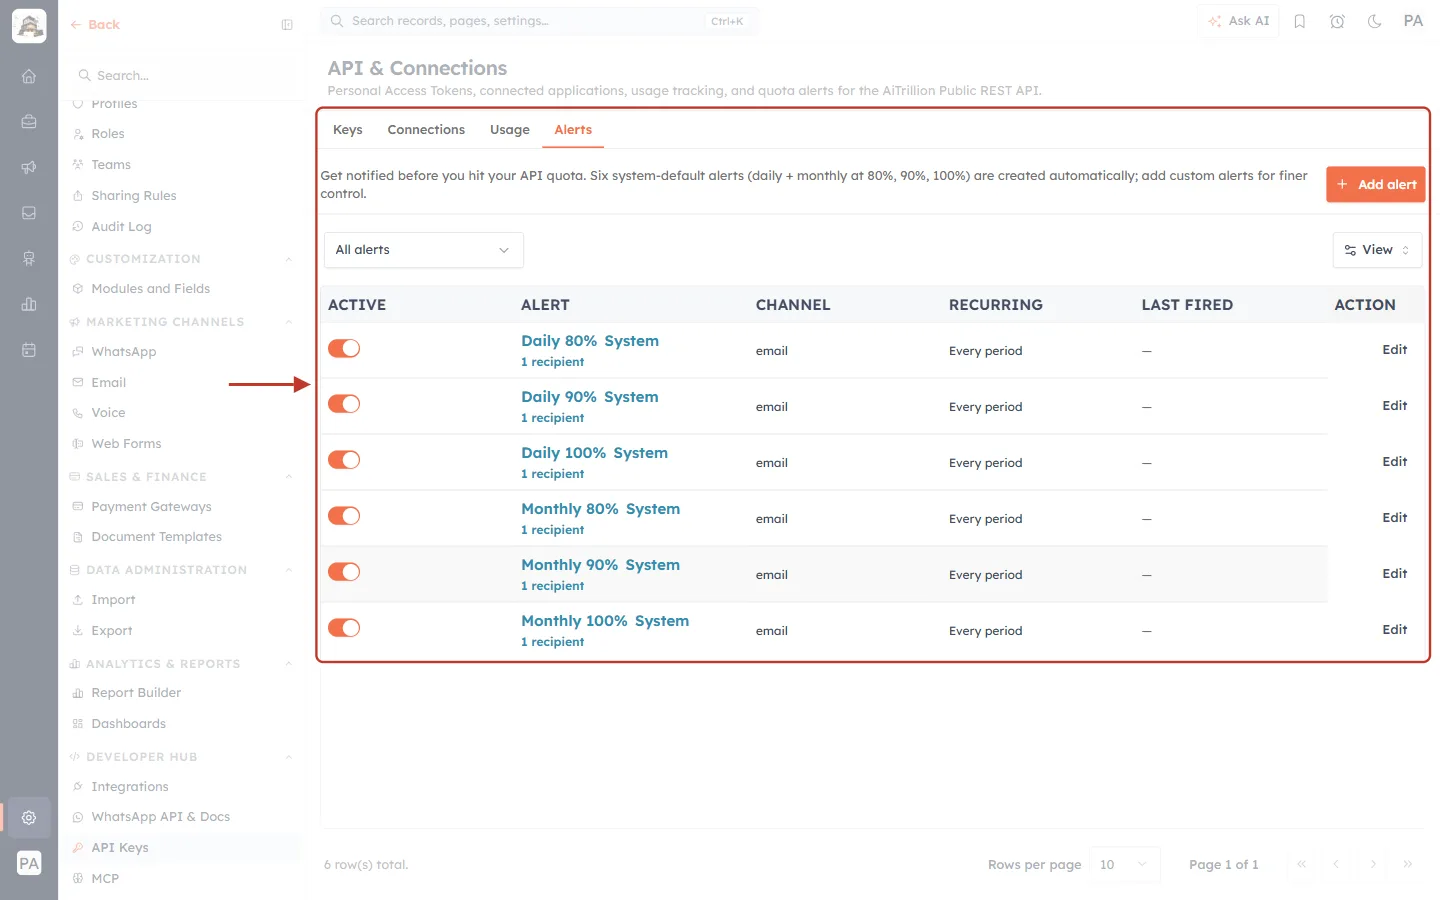Toggle the Monthly 80% System alert

tap(344, 516)
